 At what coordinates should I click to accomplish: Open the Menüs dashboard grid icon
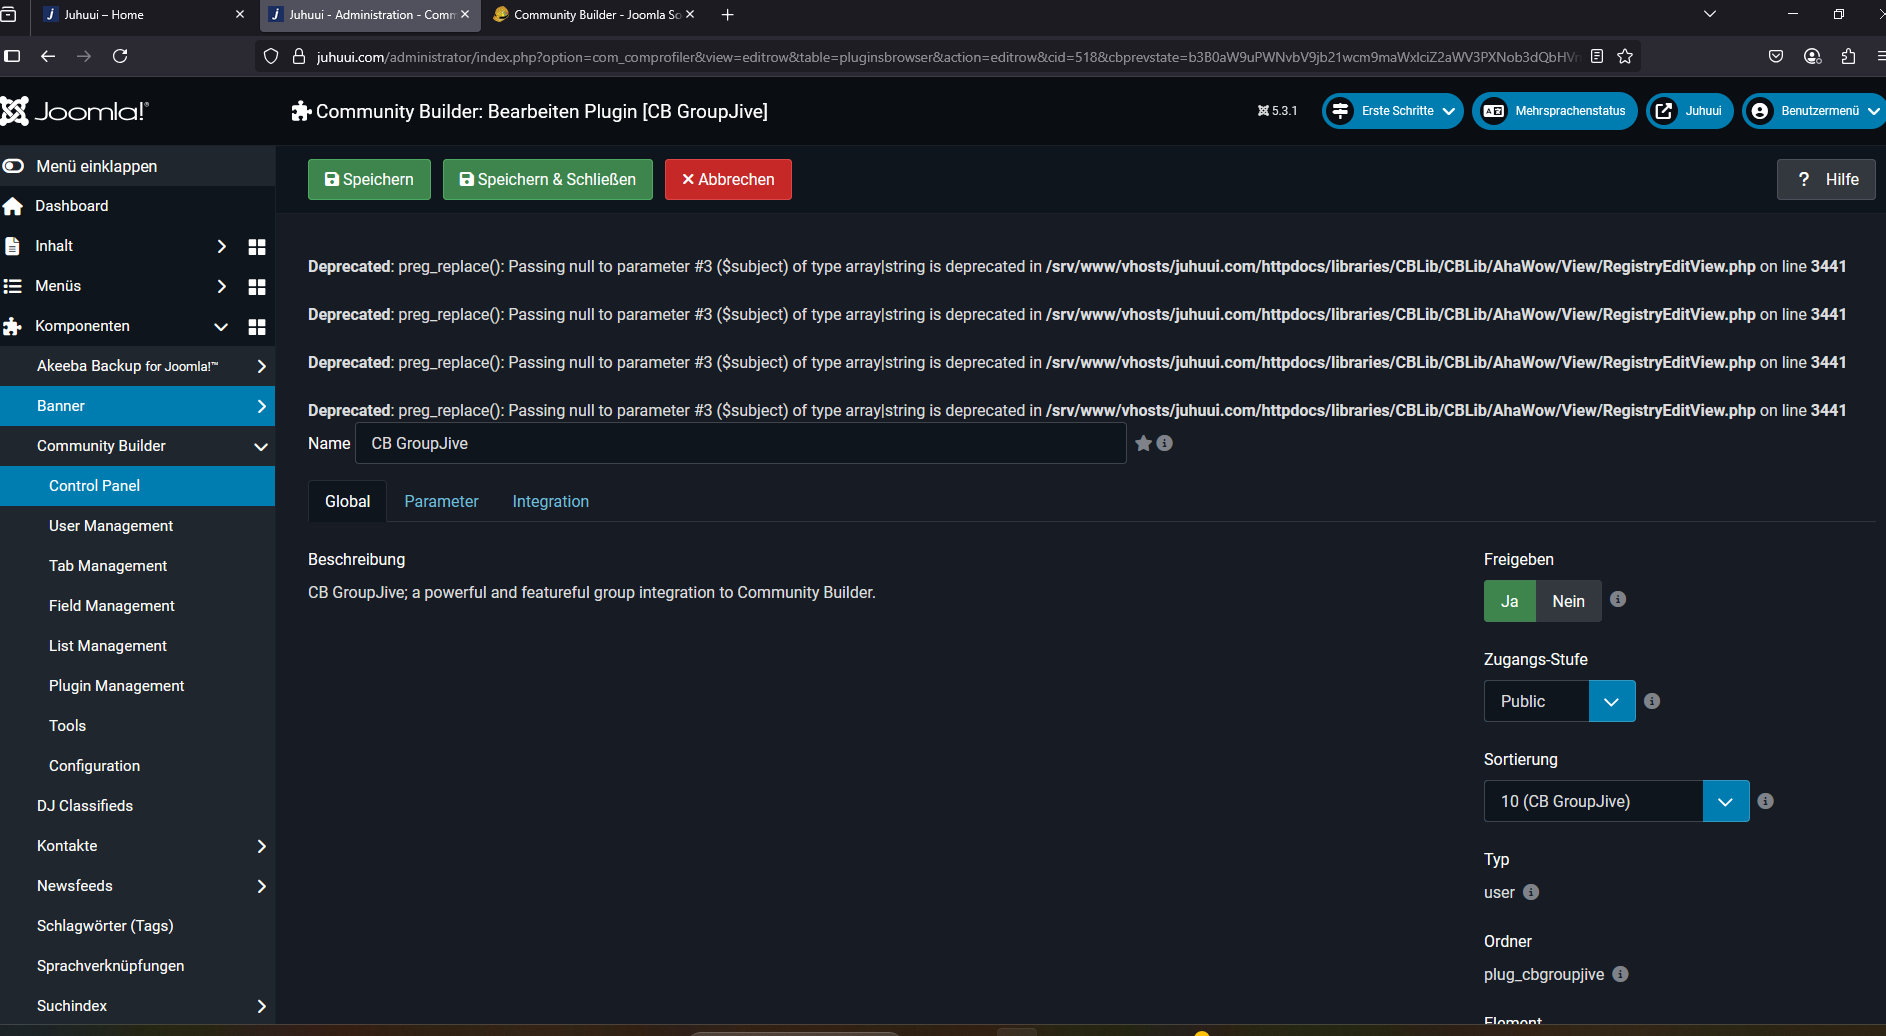(257, 286)
